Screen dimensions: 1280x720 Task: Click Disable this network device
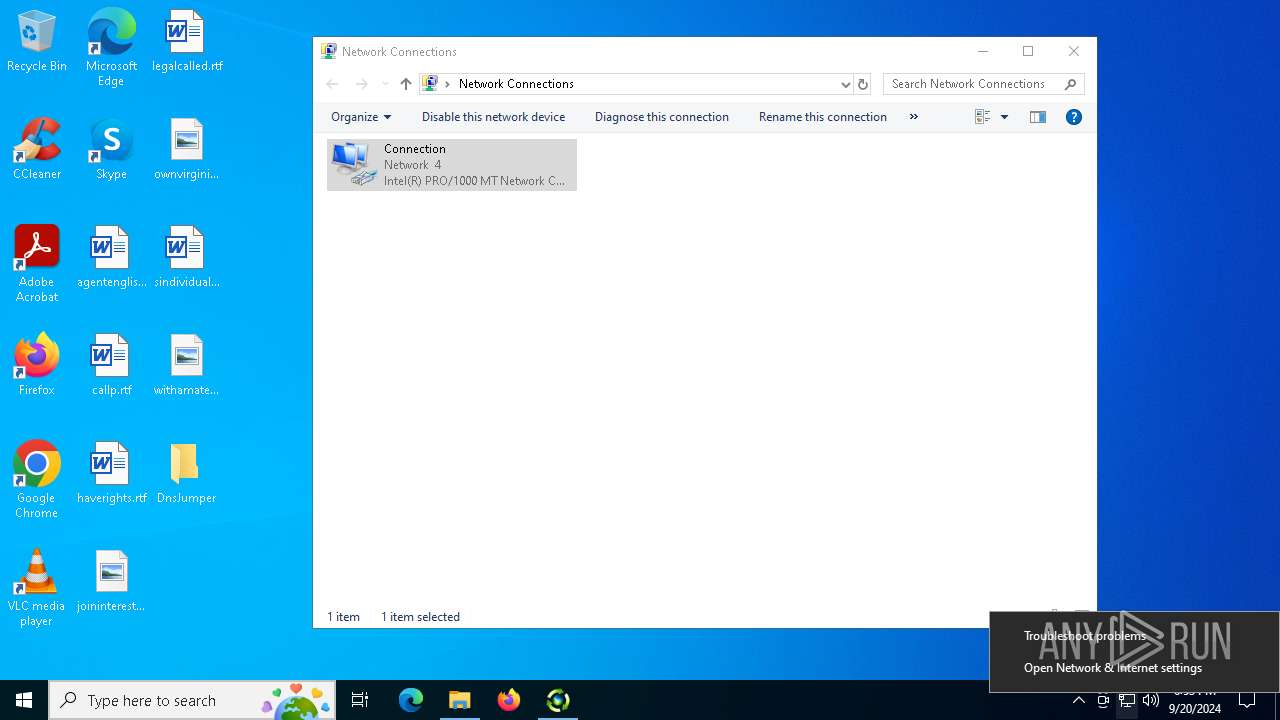493,117
